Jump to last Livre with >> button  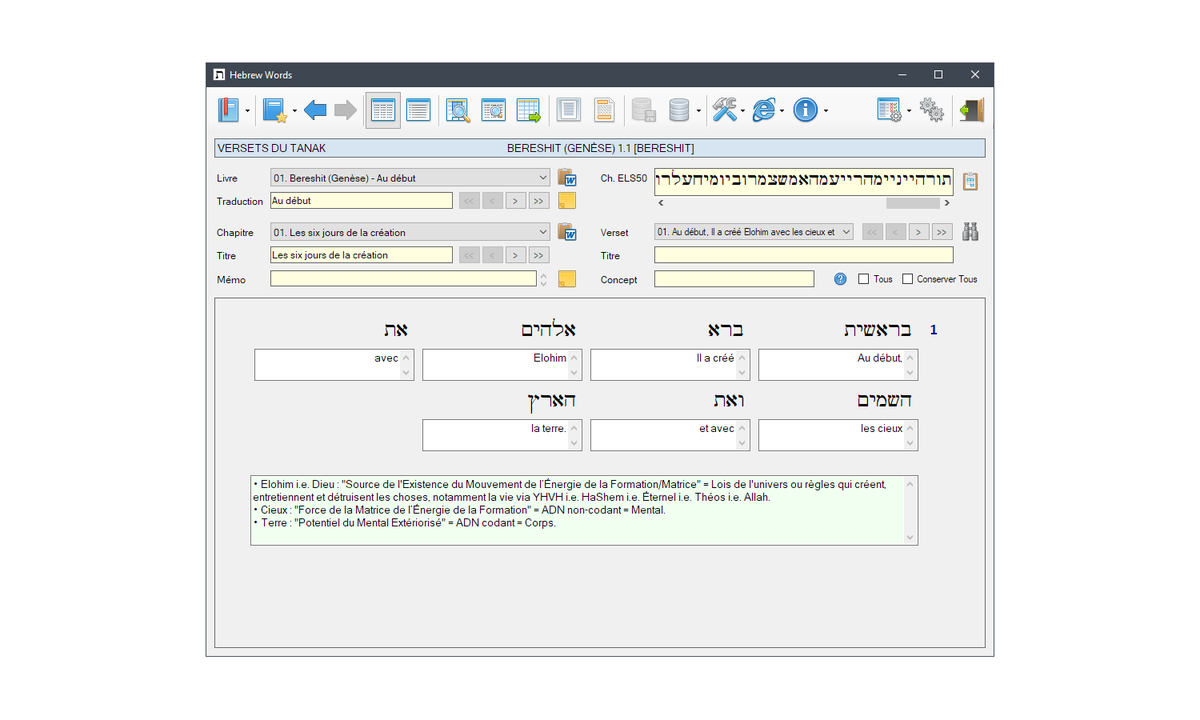click(538, 201)
